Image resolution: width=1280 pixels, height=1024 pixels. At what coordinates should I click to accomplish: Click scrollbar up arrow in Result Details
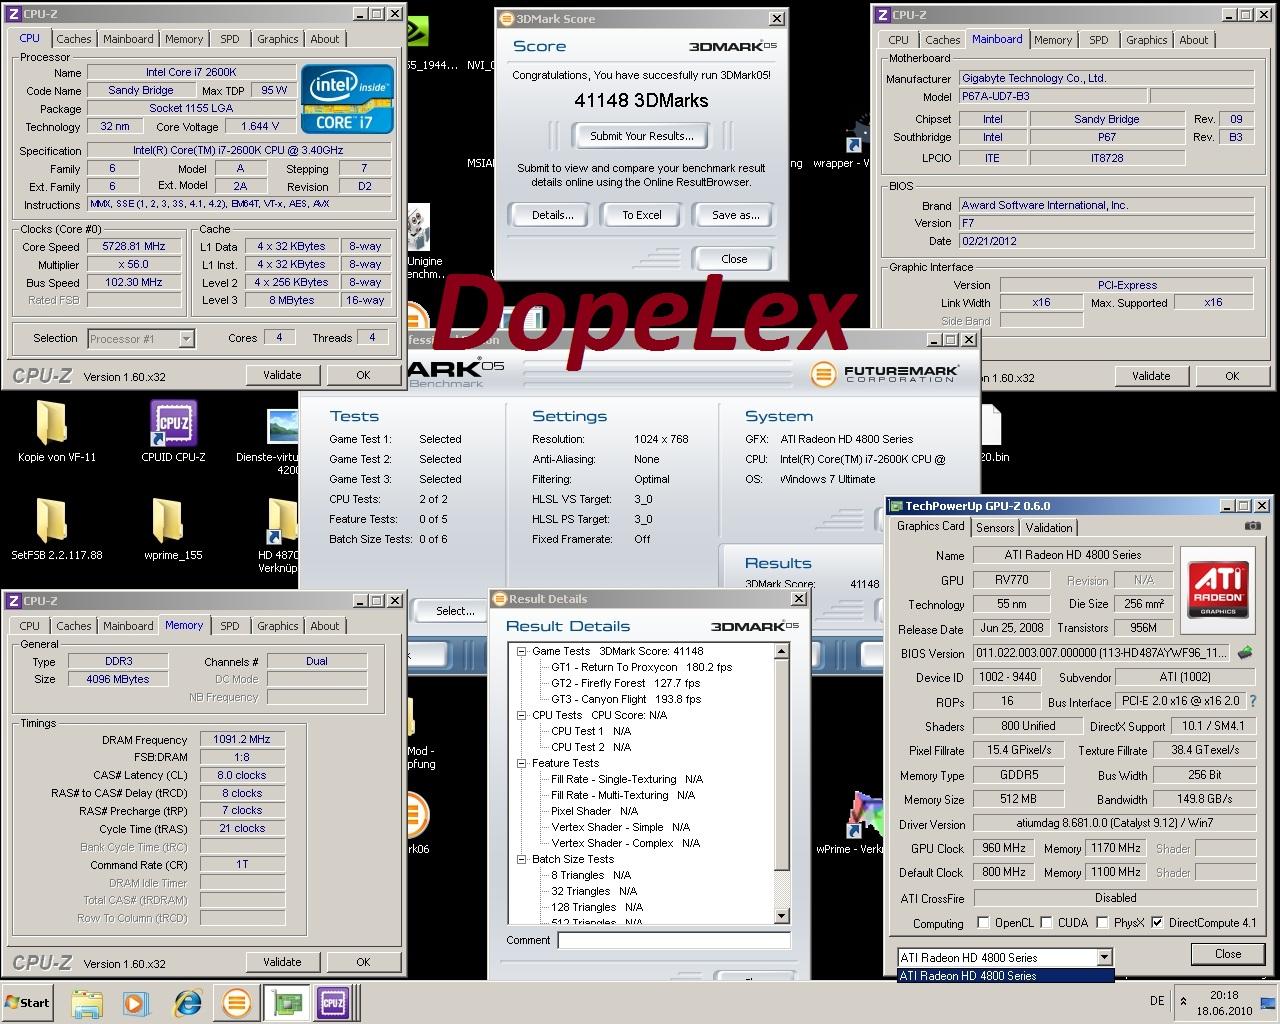coord(783,651)
